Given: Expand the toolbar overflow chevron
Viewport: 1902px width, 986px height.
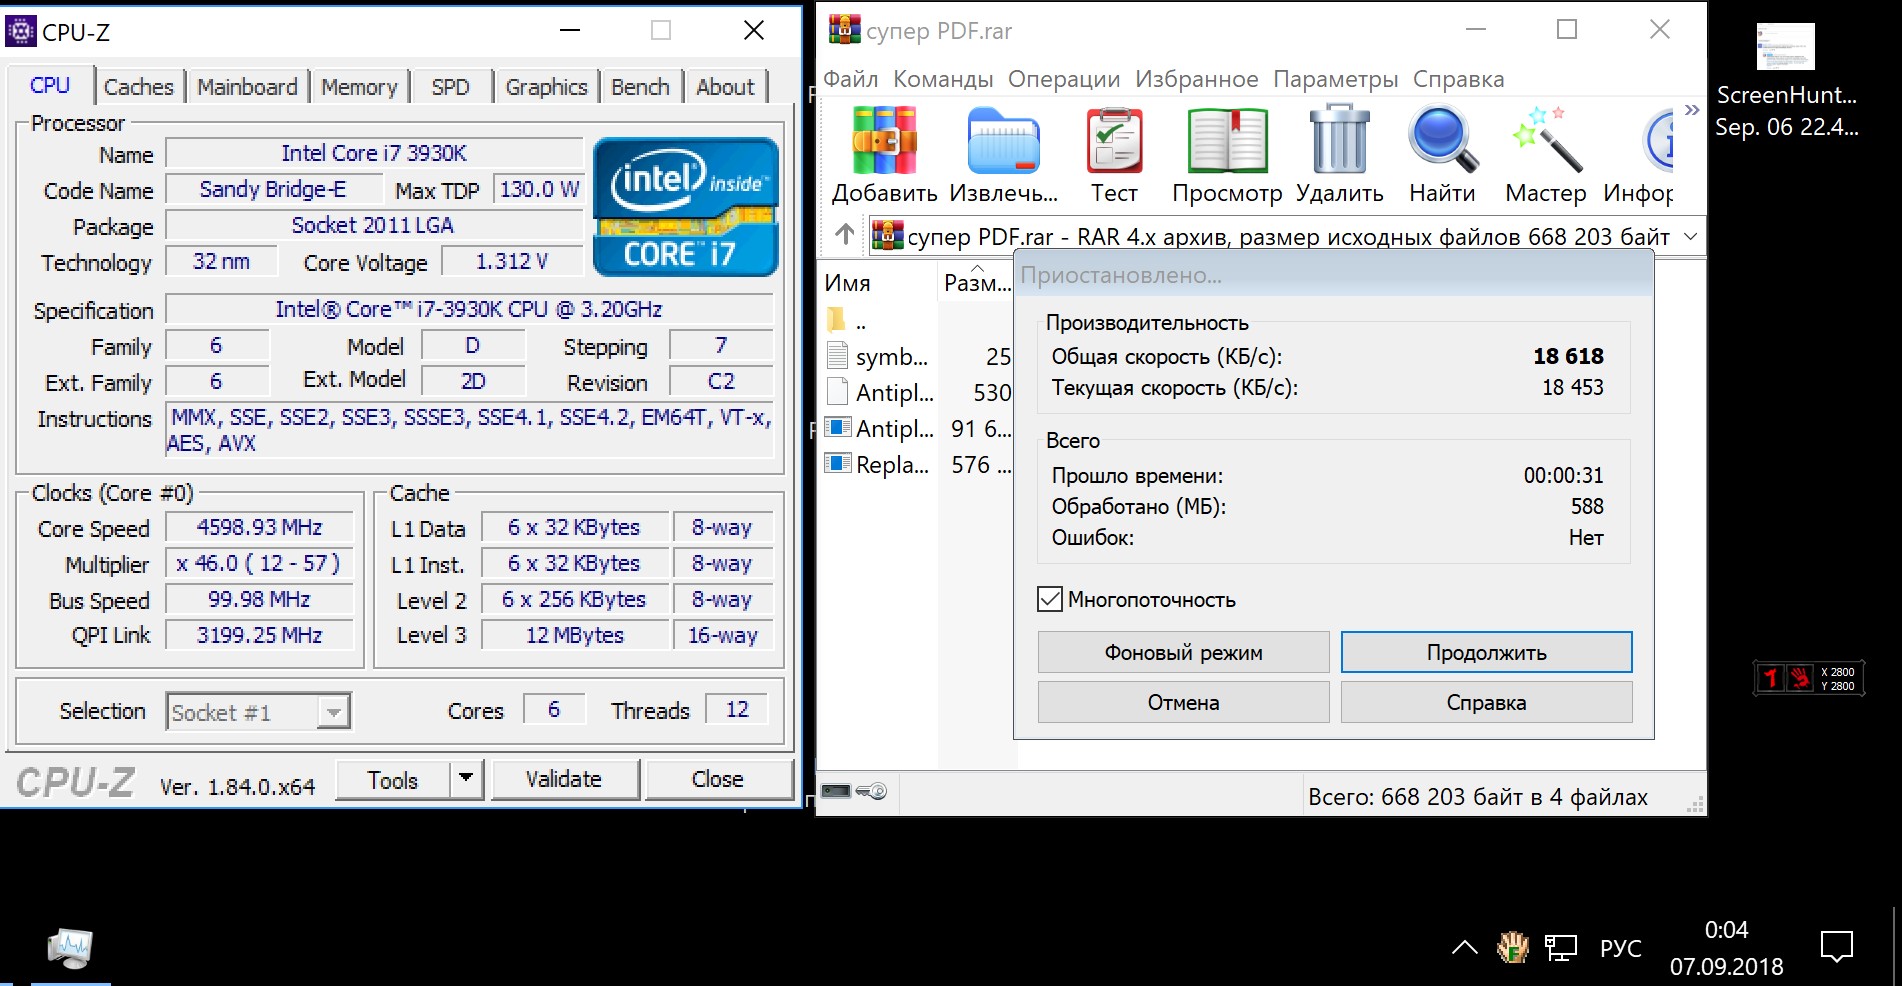Looking at the screenshot, I should click(1691, 110).
